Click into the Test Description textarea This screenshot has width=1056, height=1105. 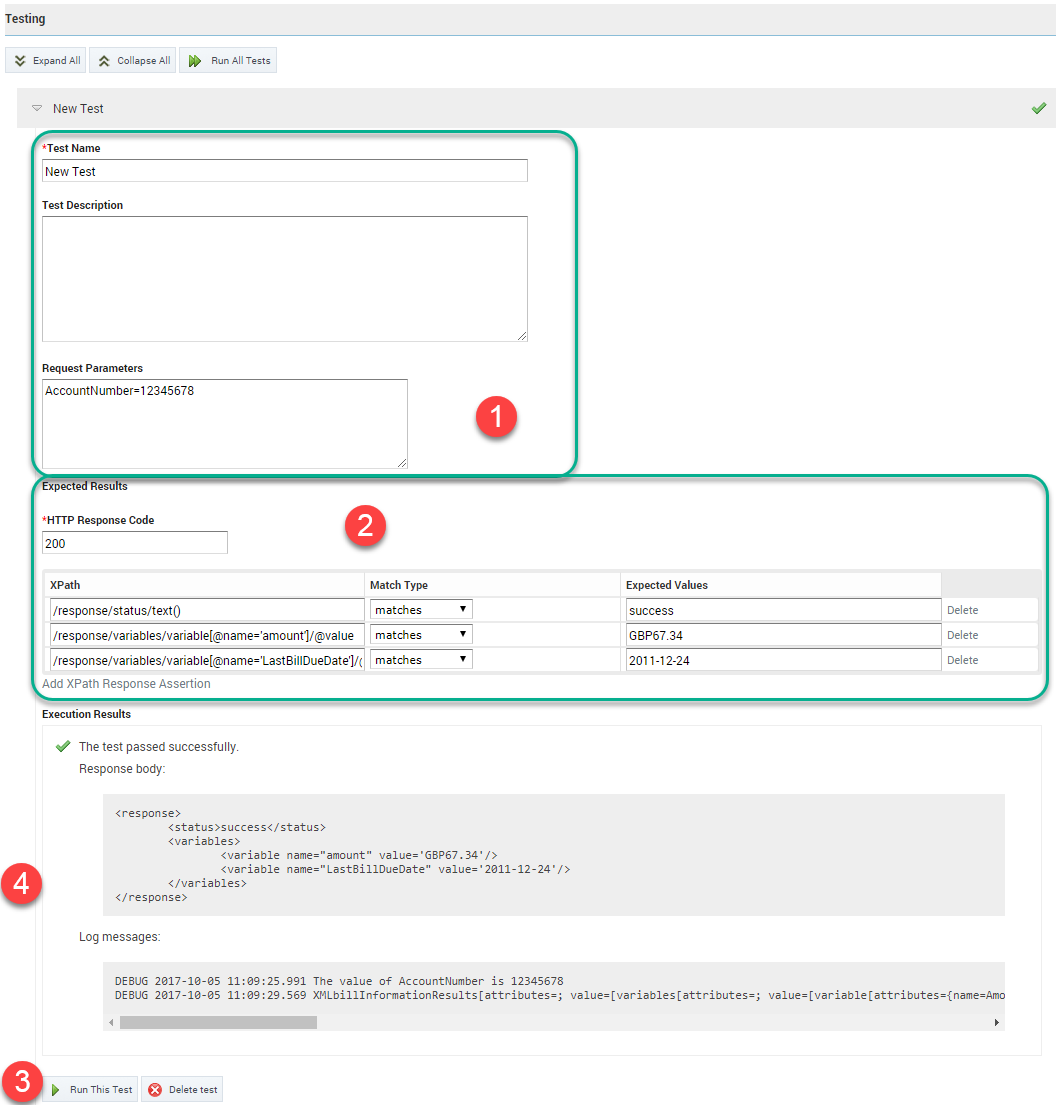pos(285,279)
